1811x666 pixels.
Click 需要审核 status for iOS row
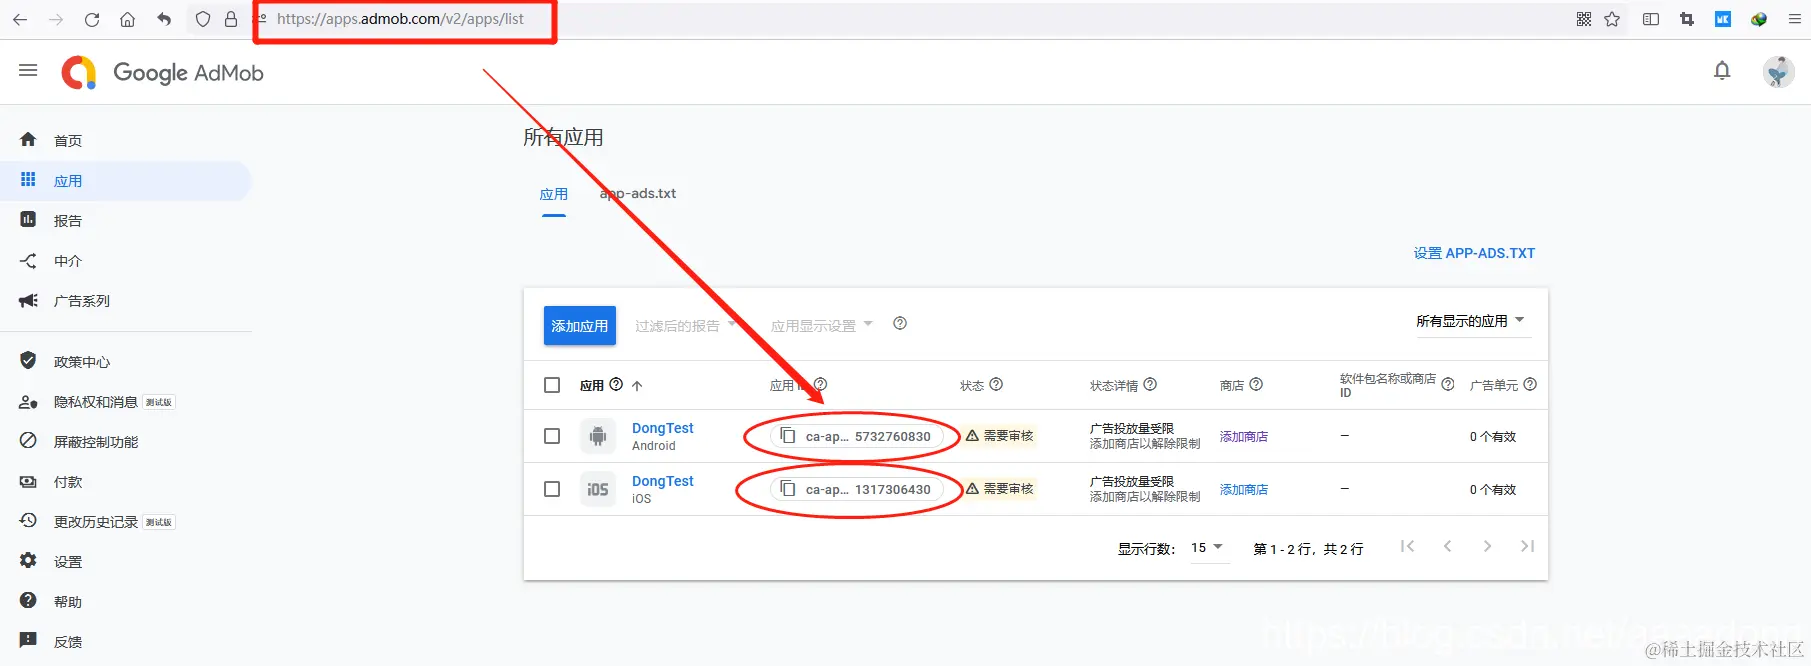tap(1000, 489)
